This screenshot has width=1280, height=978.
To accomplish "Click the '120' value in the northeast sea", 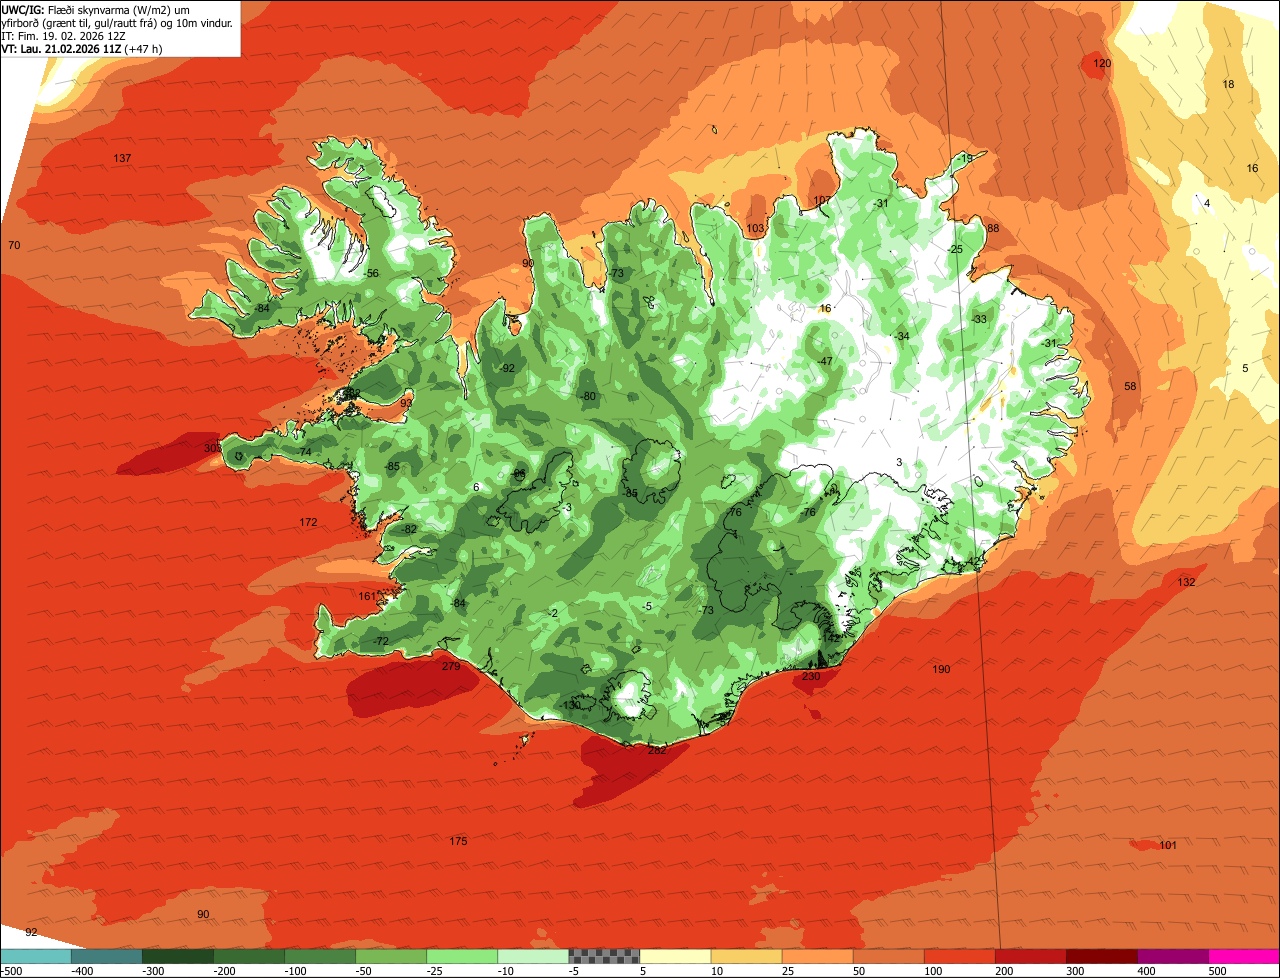I will click(x=1102, y=63).
